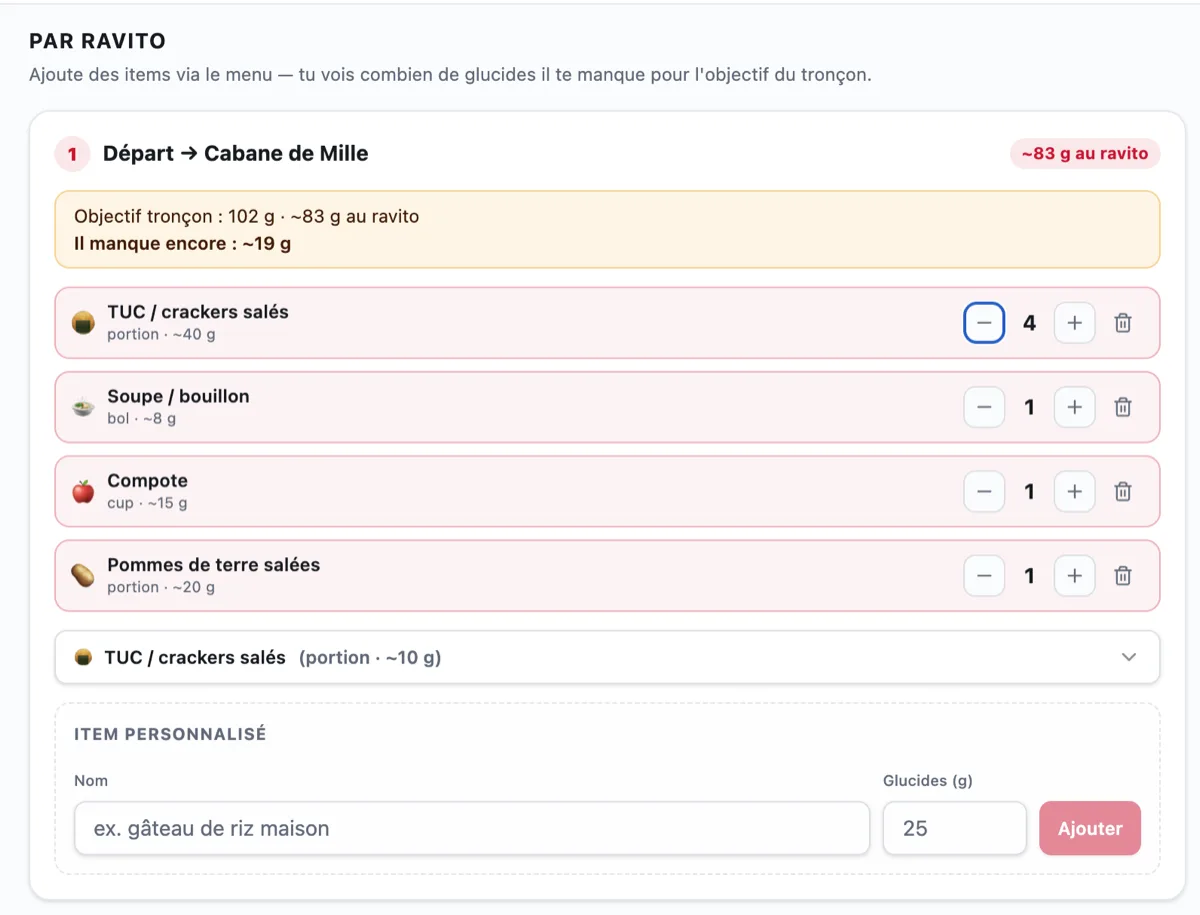Trash the Pommes de terre salées item
The image size is (1200, 915).
pos(1123,576)
